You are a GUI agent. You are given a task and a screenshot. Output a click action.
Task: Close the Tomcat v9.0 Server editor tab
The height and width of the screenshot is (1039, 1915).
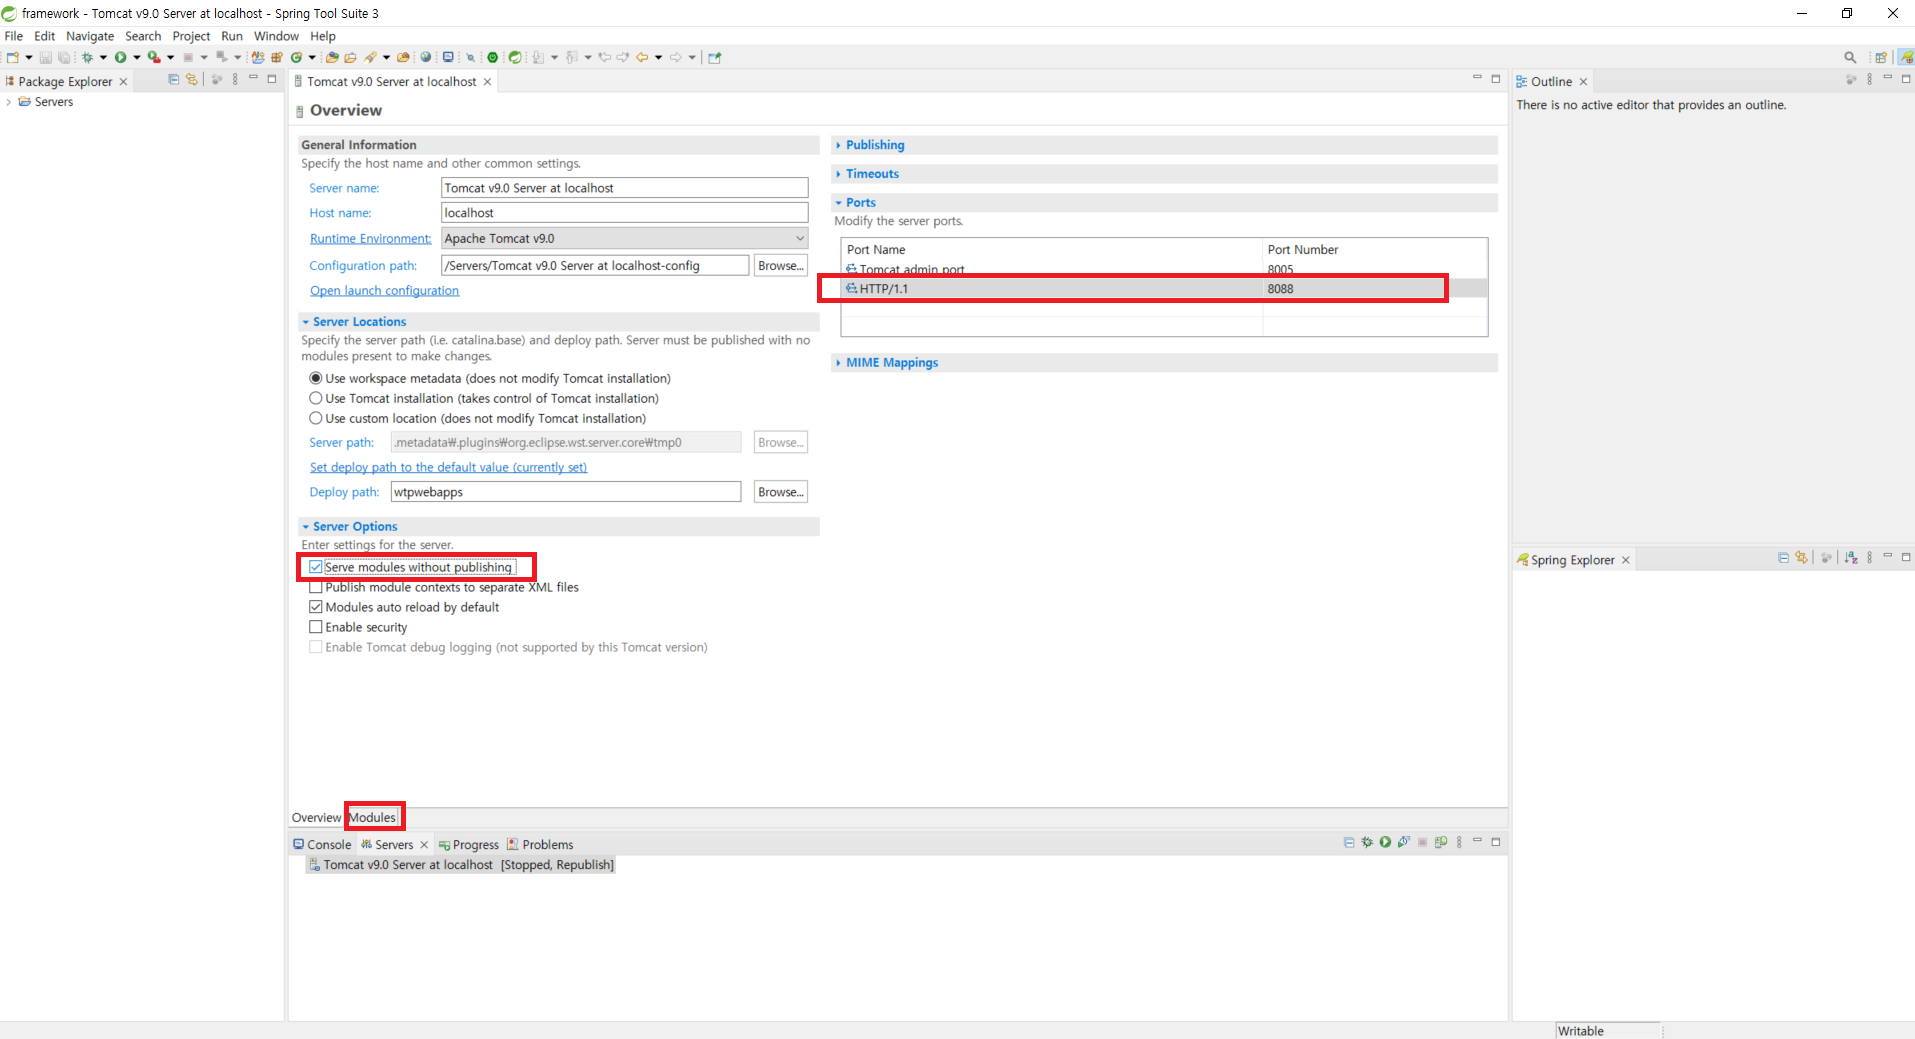coord(488,82)
